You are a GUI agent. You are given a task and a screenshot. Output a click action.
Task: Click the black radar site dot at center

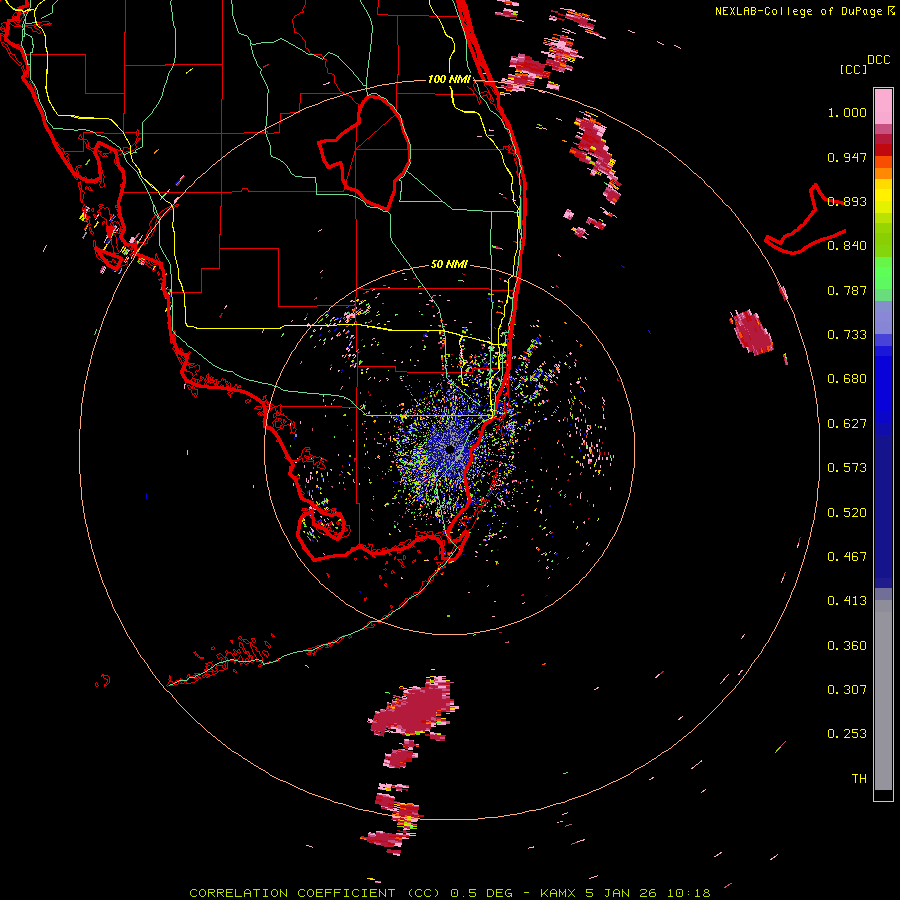tap(450, 449)
